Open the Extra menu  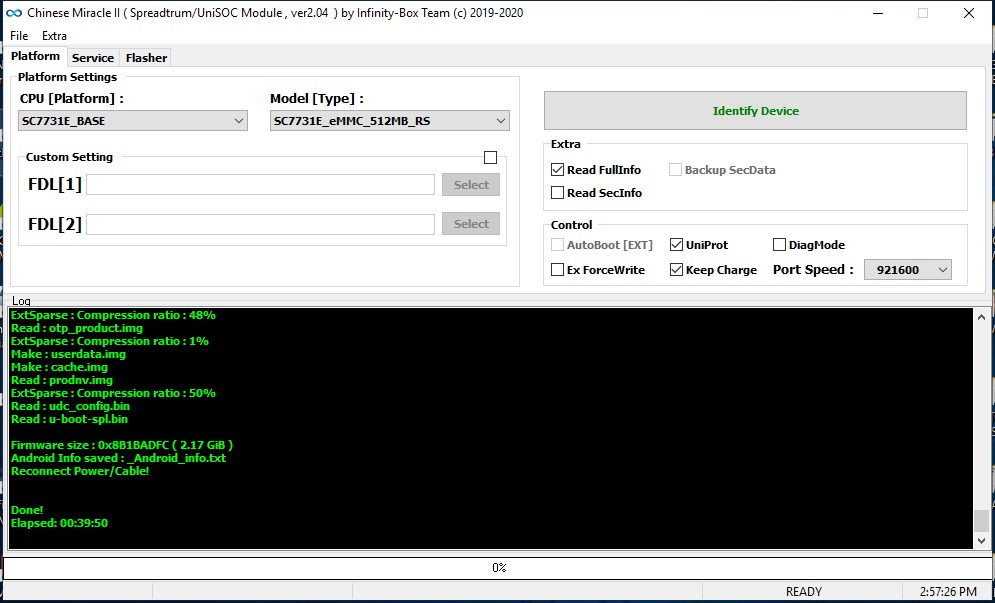coord(54,36)
